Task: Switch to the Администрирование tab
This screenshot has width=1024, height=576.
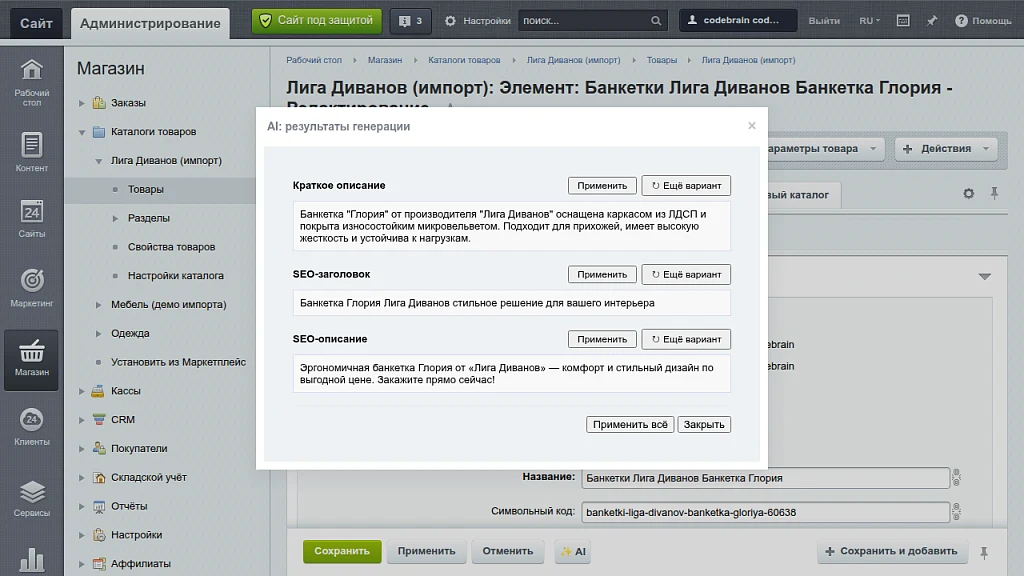Action: pyautogui.click(x=150, y=24)
